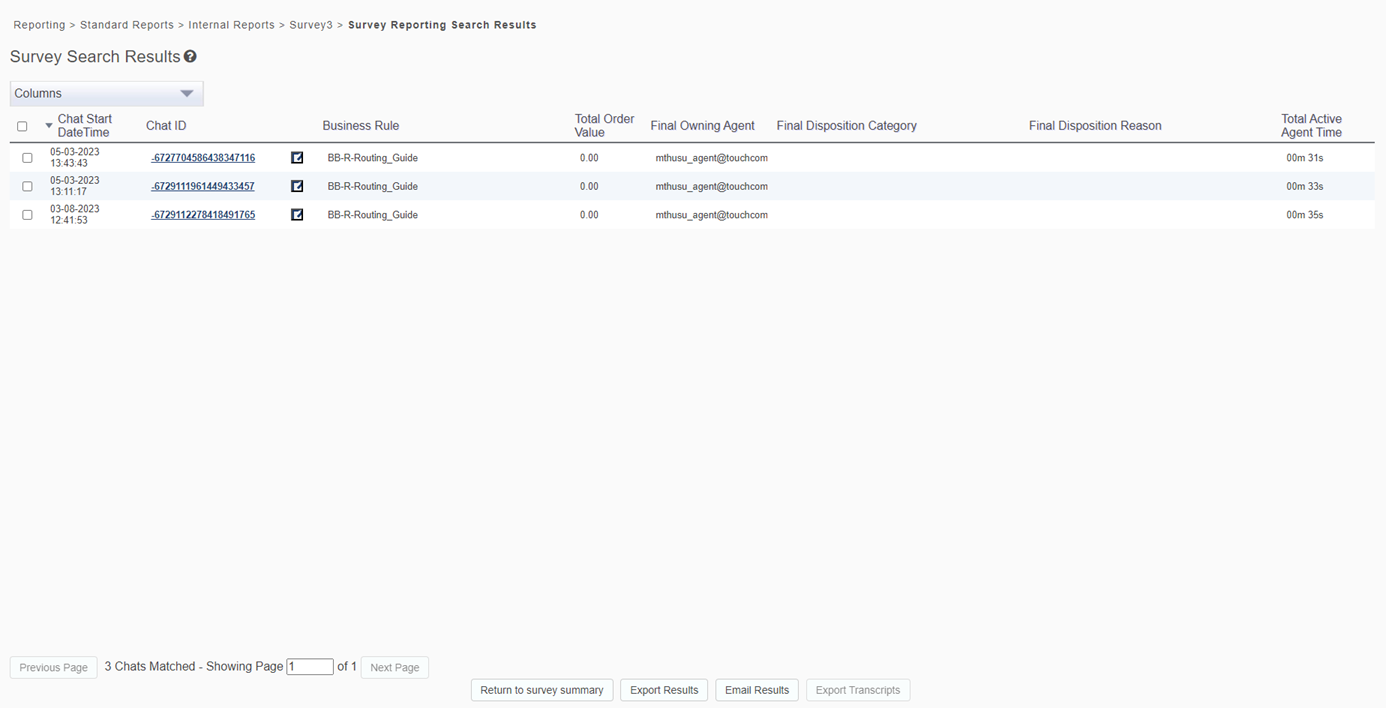
Task: Sort by Total Active Agent Time column header
Action: (x=1311, y=125)
